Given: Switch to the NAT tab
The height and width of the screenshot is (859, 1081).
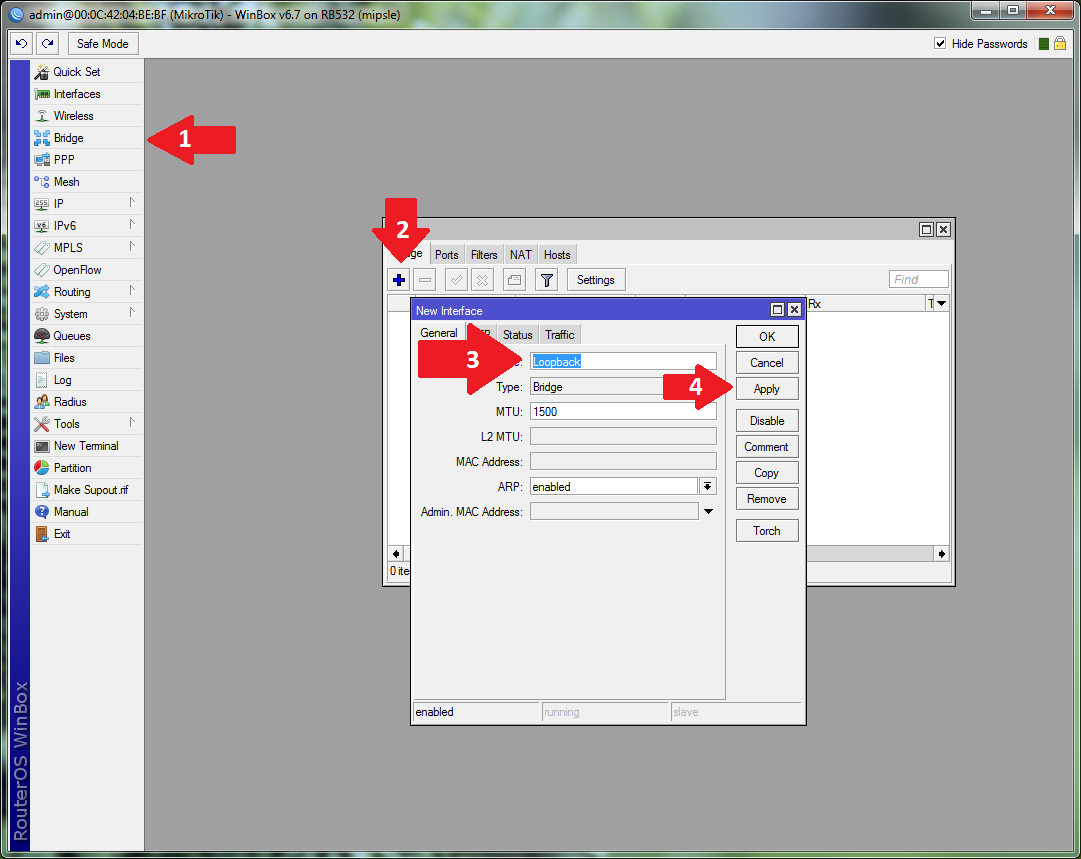Looking at the screenshot, I should [x=521, y=254].
